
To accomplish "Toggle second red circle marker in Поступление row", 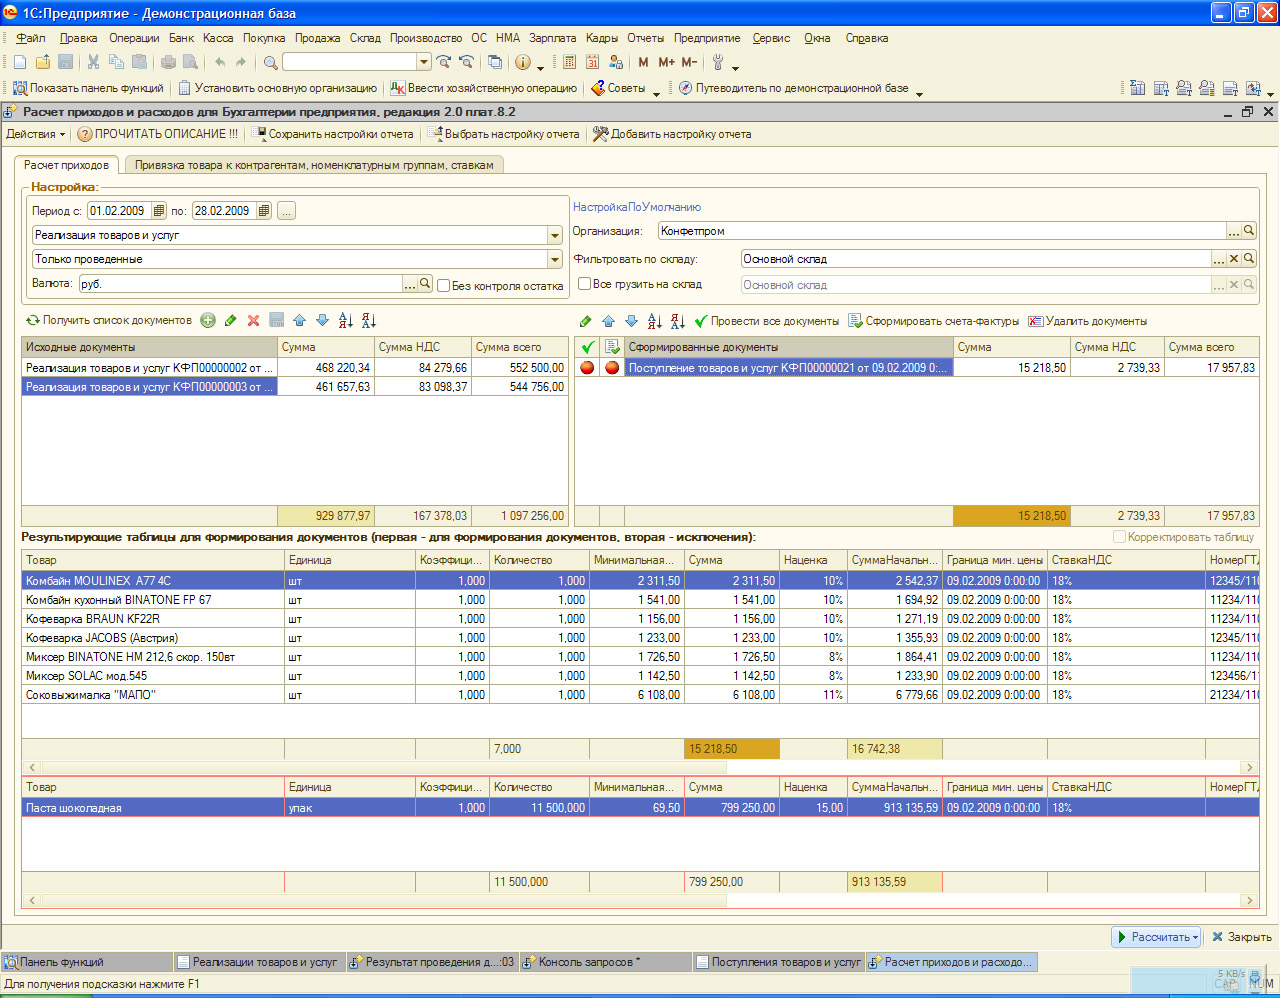I will (612, 368).
